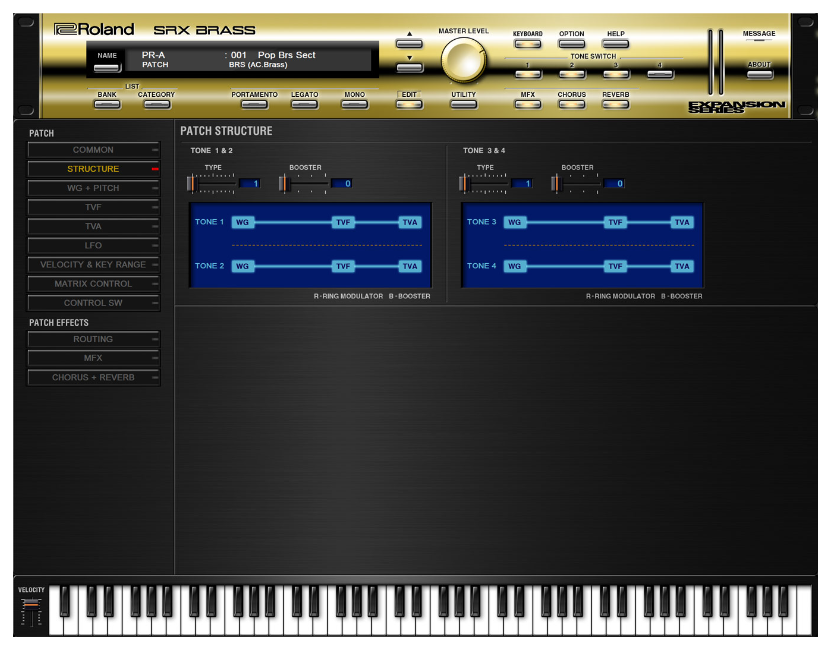Open the Common patch section

click(93, 150)
